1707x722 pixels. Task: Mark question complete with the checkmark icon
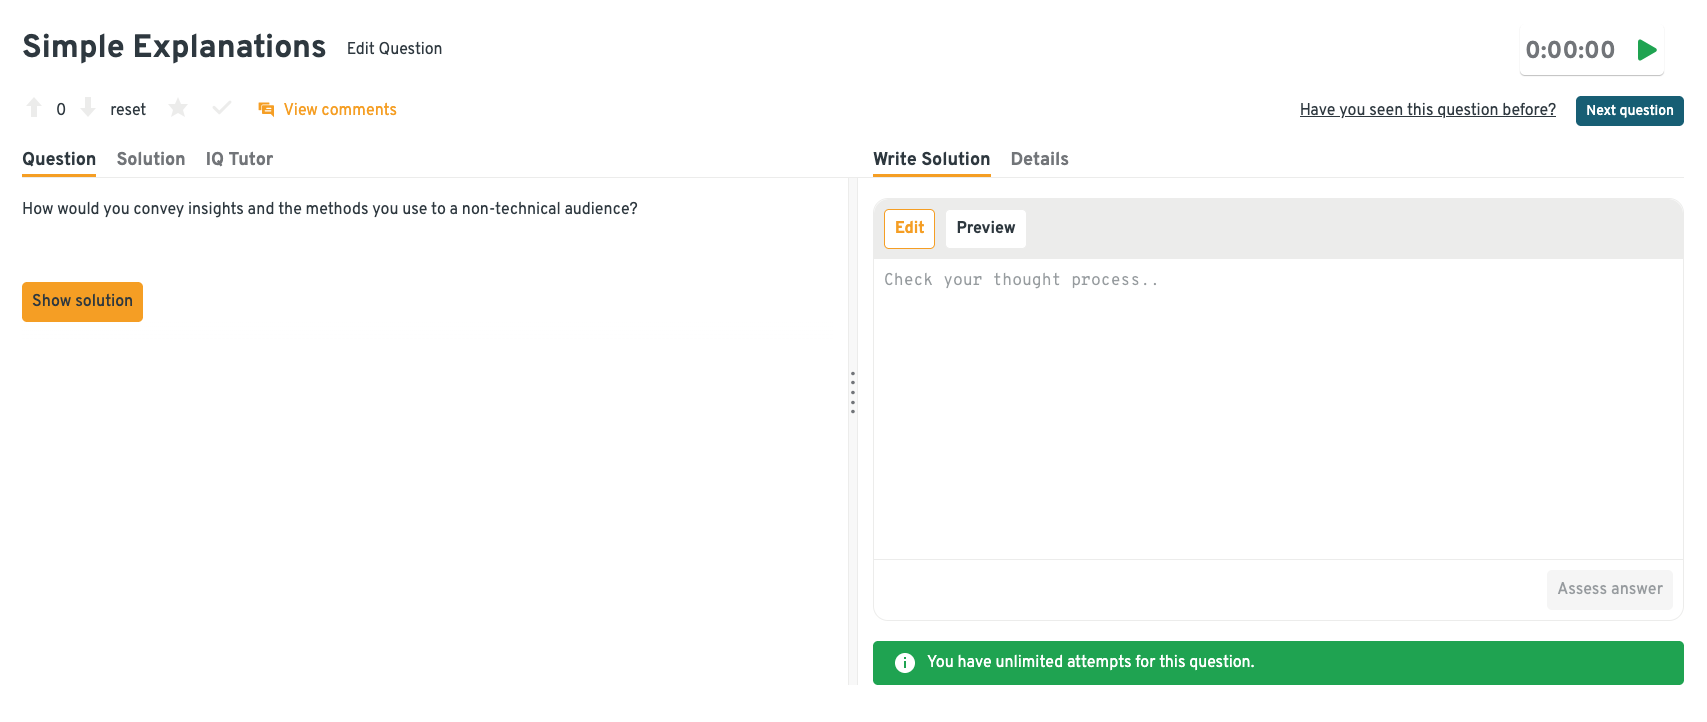point(222,108)
